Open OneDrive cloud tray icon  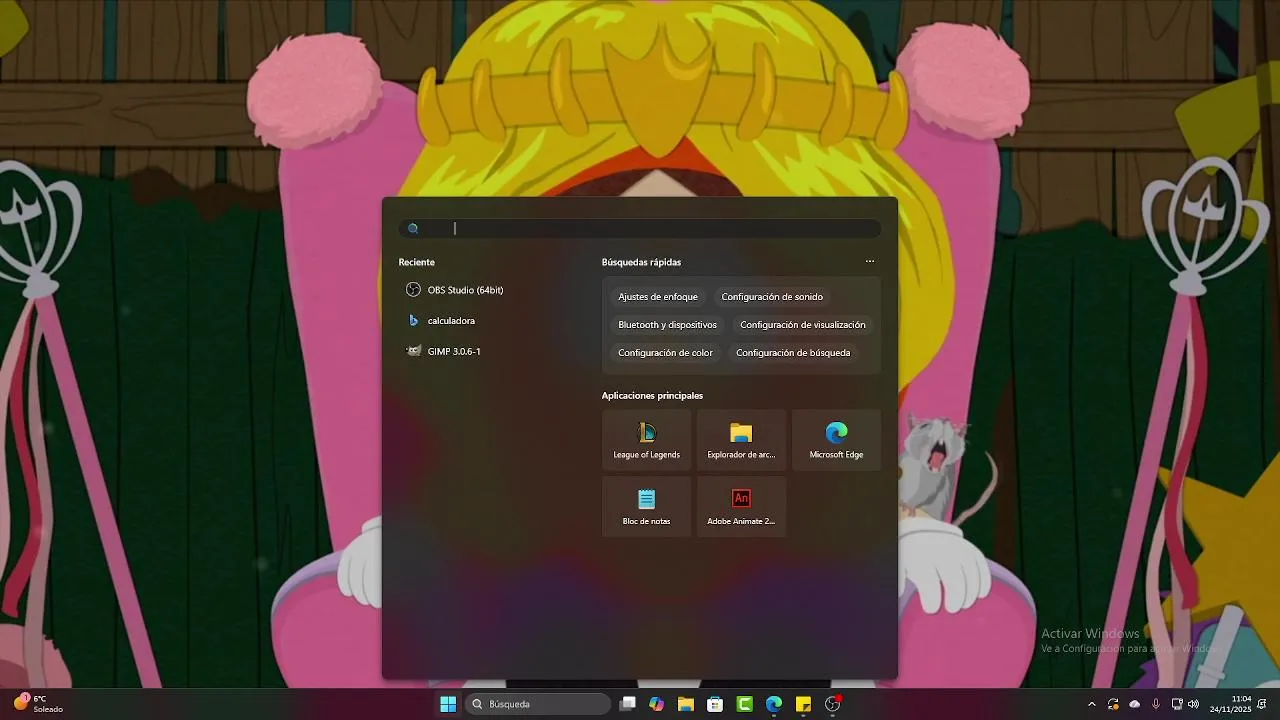pyautogui.click(x=1135, y=704)
